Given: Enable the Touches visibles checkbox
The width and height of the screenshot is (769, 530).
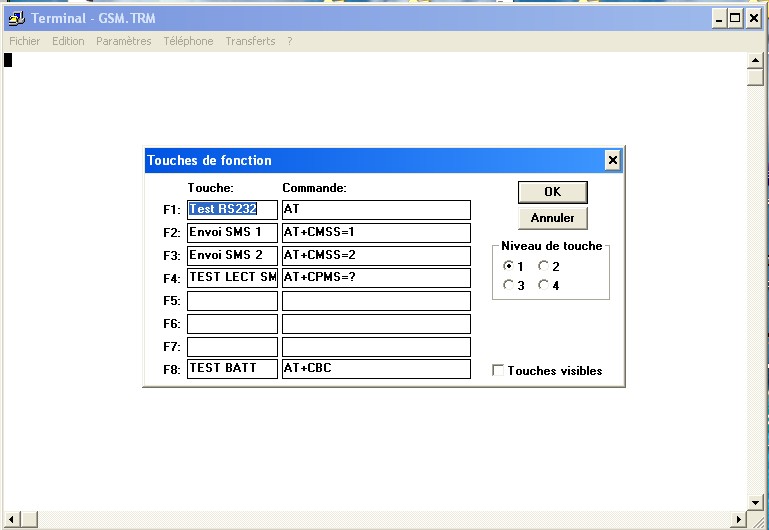Looking at the screenshot, I should pyautogui.click(x=498, y=371).
